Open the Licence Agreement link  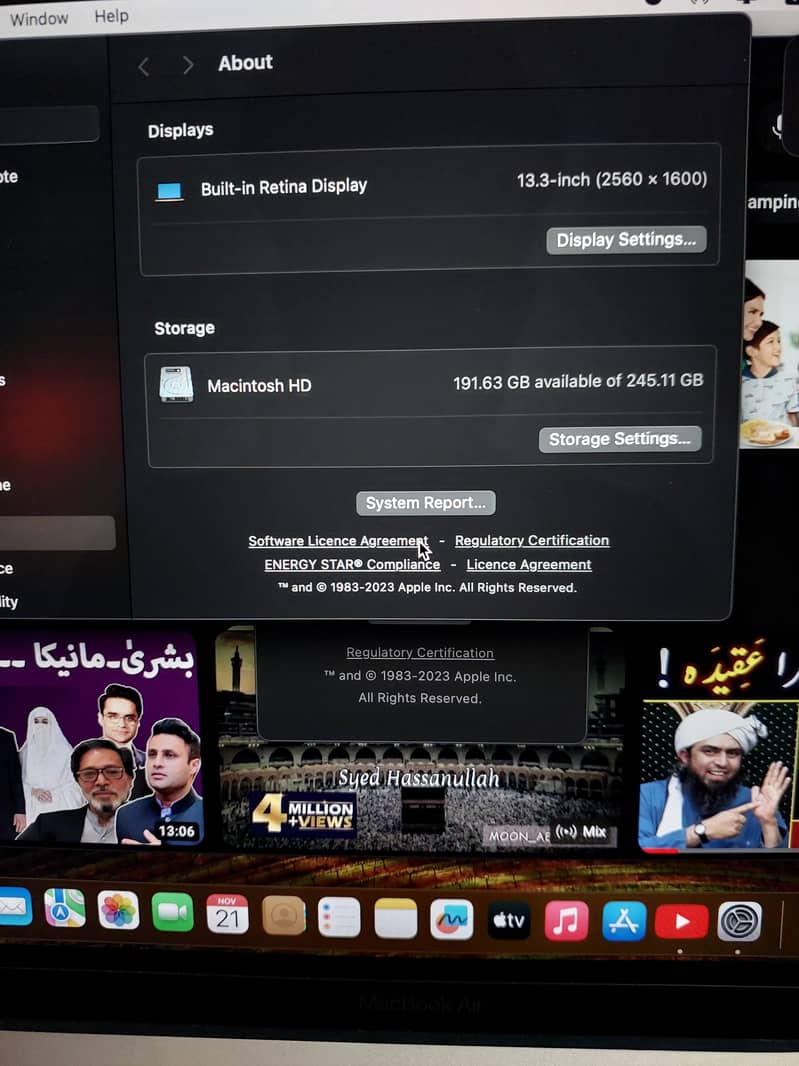(x=529, y=565)
